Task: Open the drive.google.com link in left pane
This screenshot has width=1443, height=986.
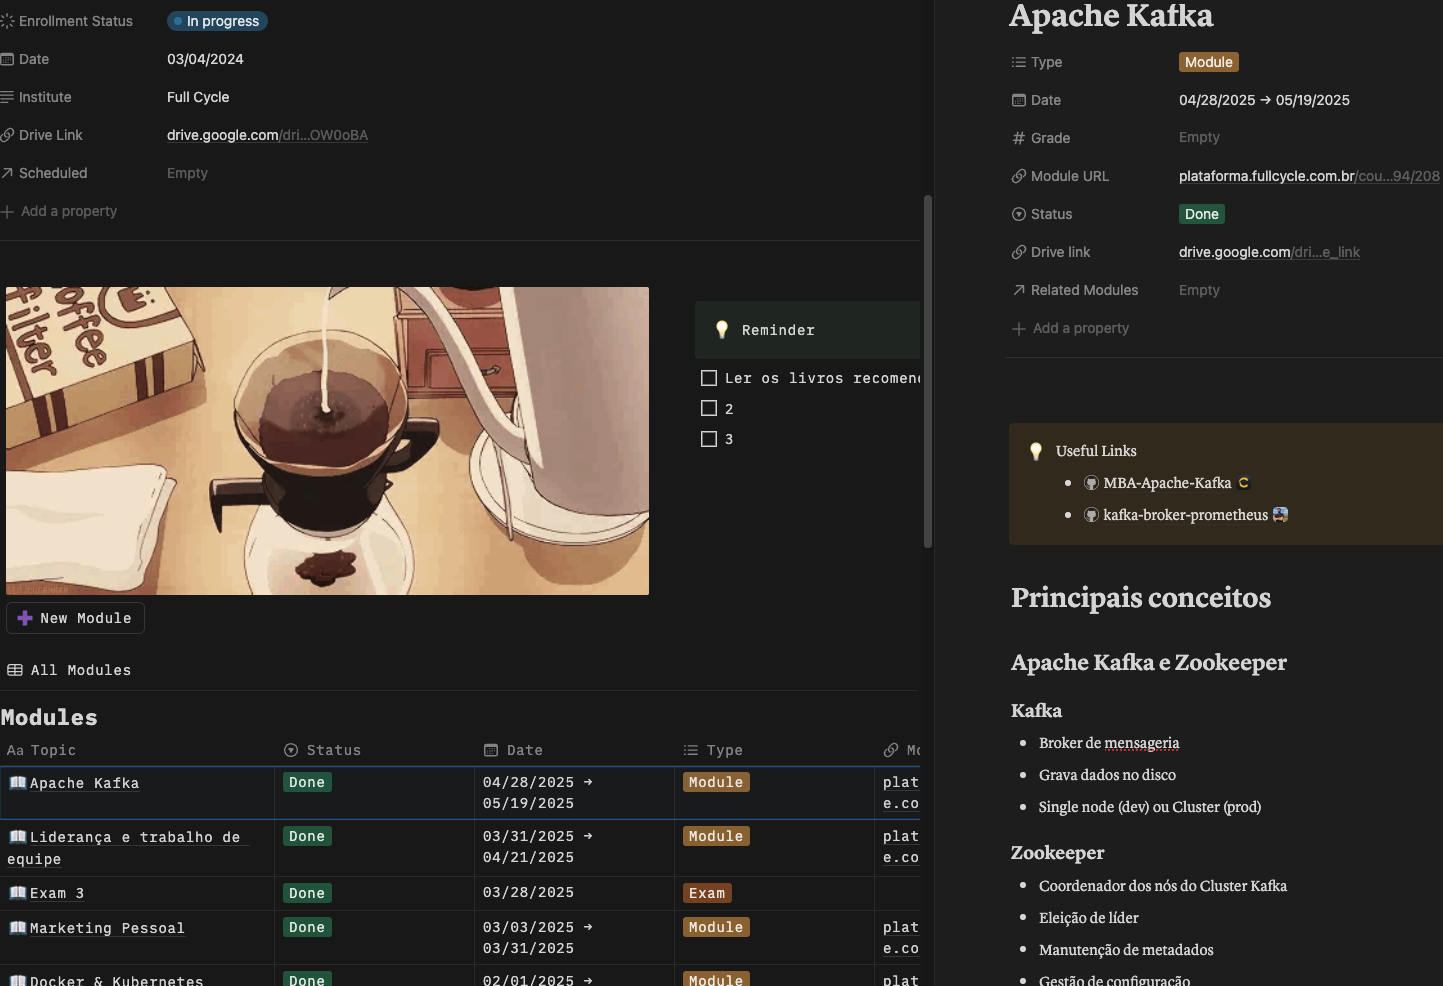Action: (x=267, y=135)
